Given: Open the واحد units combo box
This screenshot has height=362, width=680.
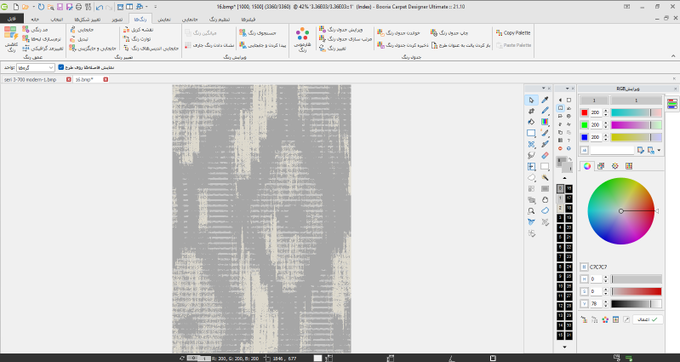Looking at the screenshot, I should tap(36, 68).
